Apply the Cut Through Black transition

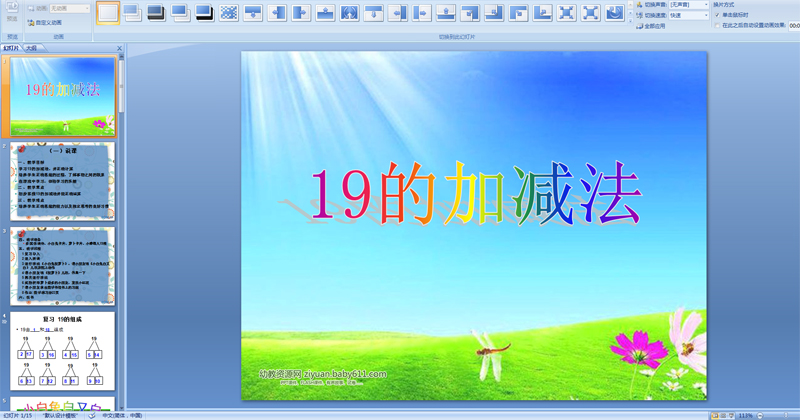point(205,13)
